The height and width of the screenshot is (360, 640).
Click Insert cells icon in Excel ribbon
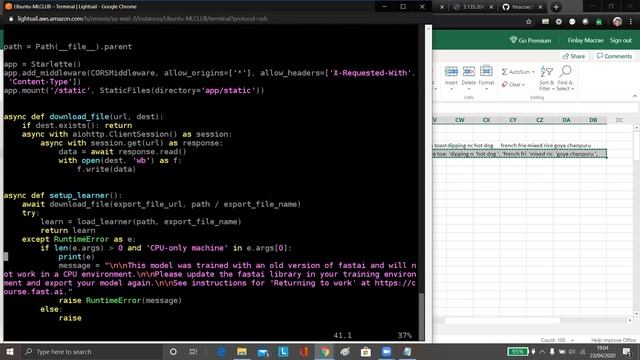pos(451,71)
